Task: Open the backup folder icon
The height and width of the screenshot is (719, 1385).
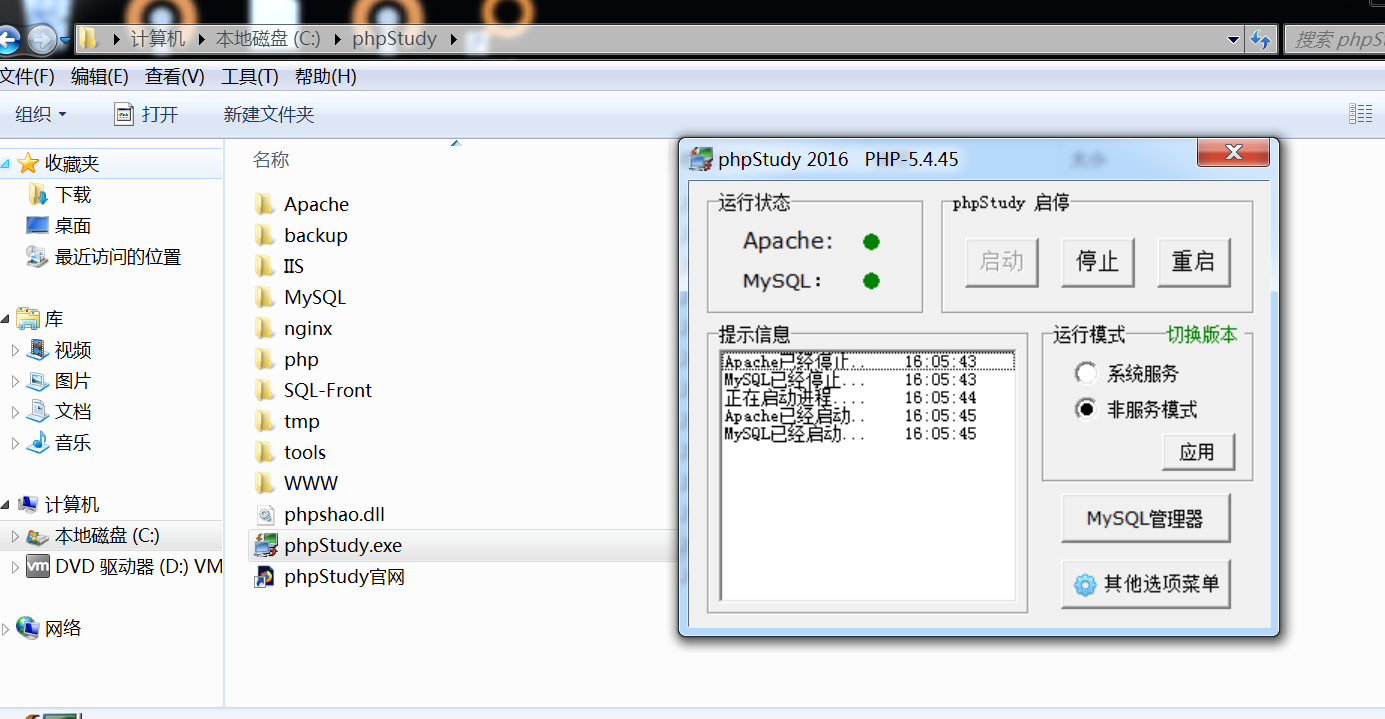Action: tap(265, 235)
